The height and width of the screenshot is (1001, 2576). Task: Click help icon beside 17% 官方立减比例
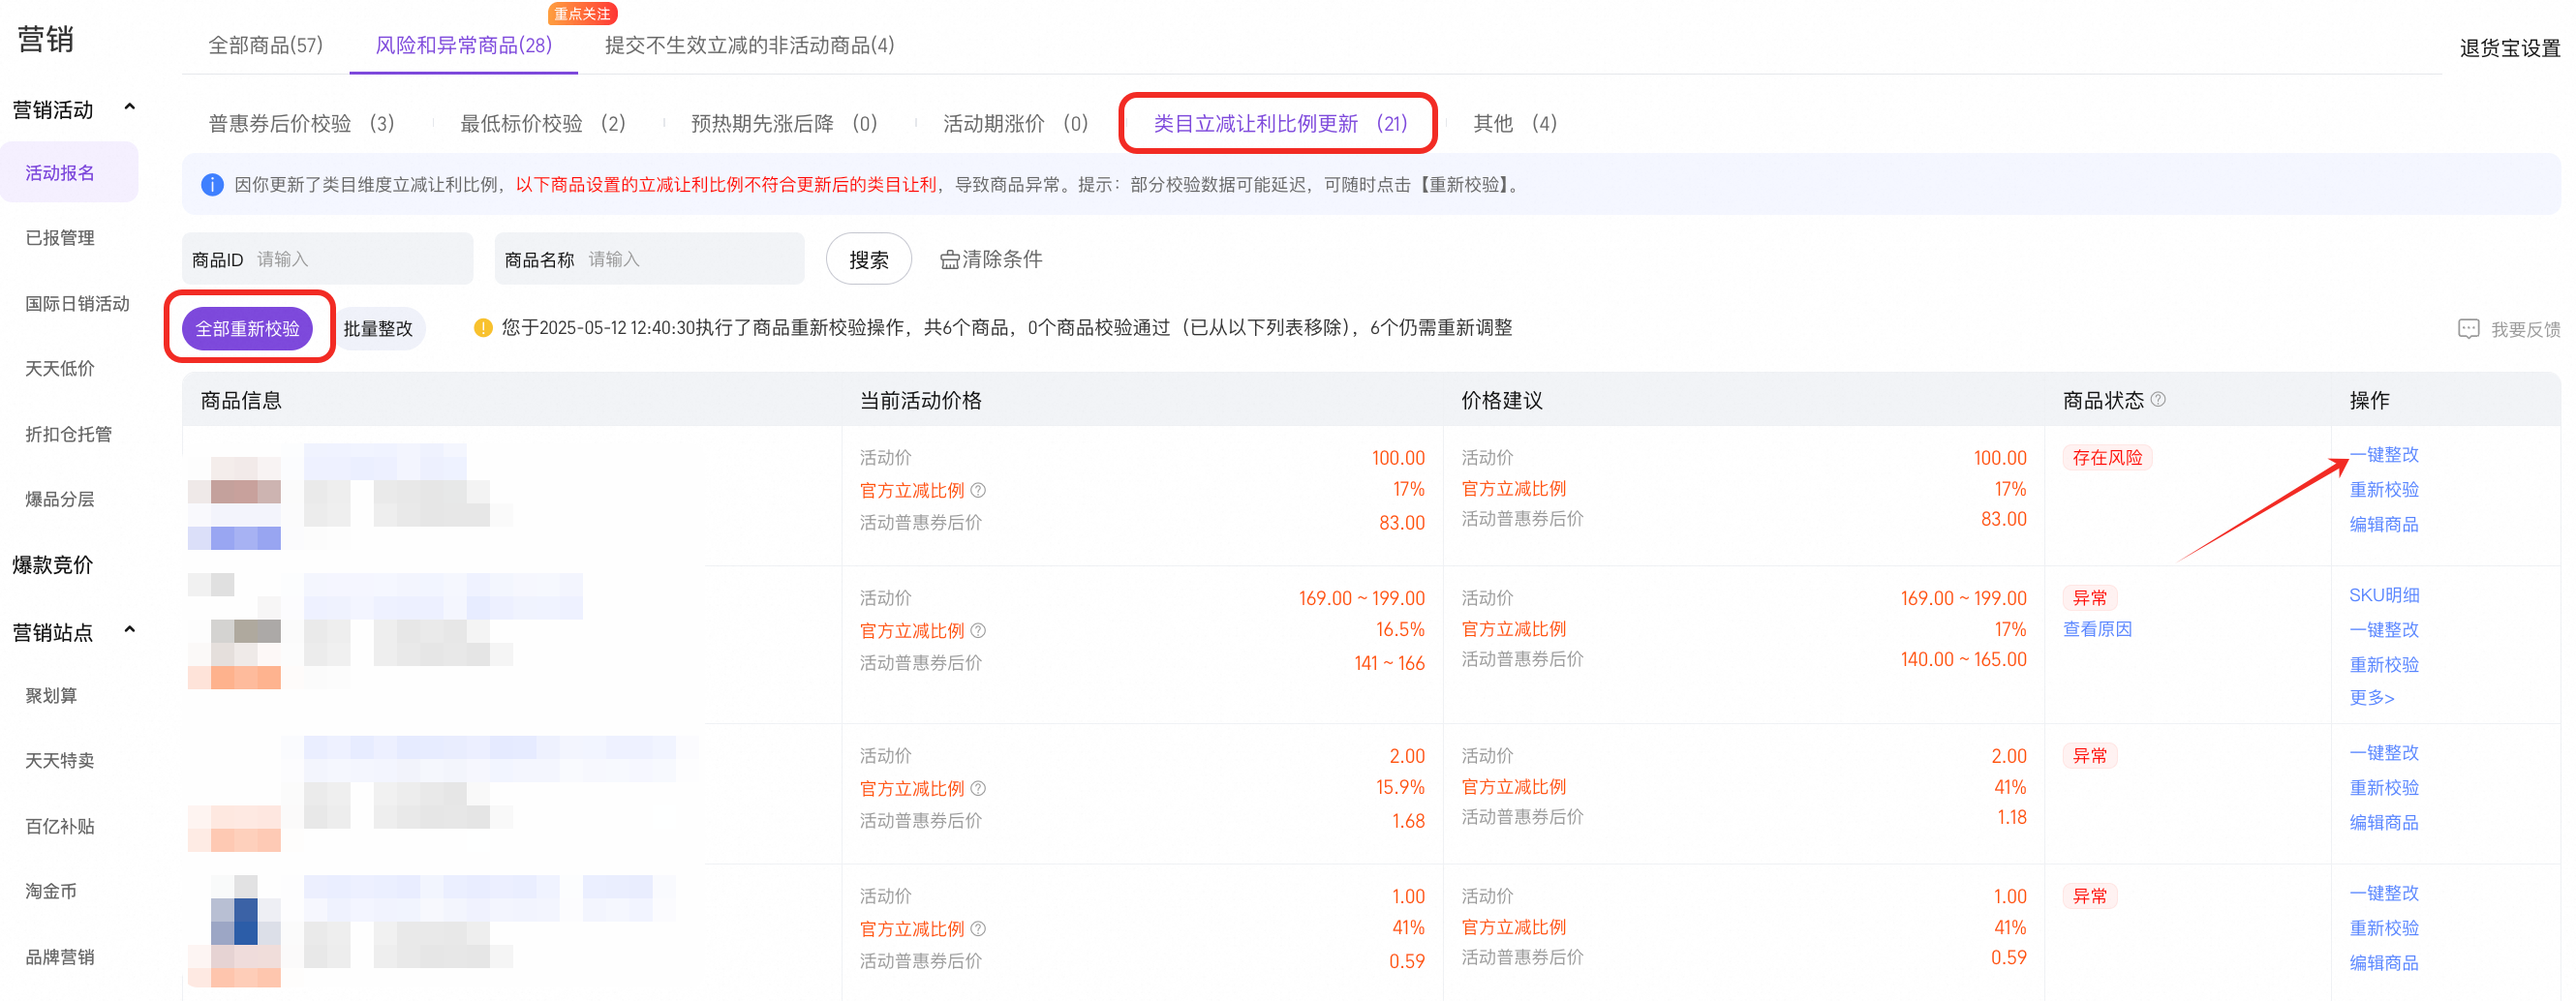(978, 490)
